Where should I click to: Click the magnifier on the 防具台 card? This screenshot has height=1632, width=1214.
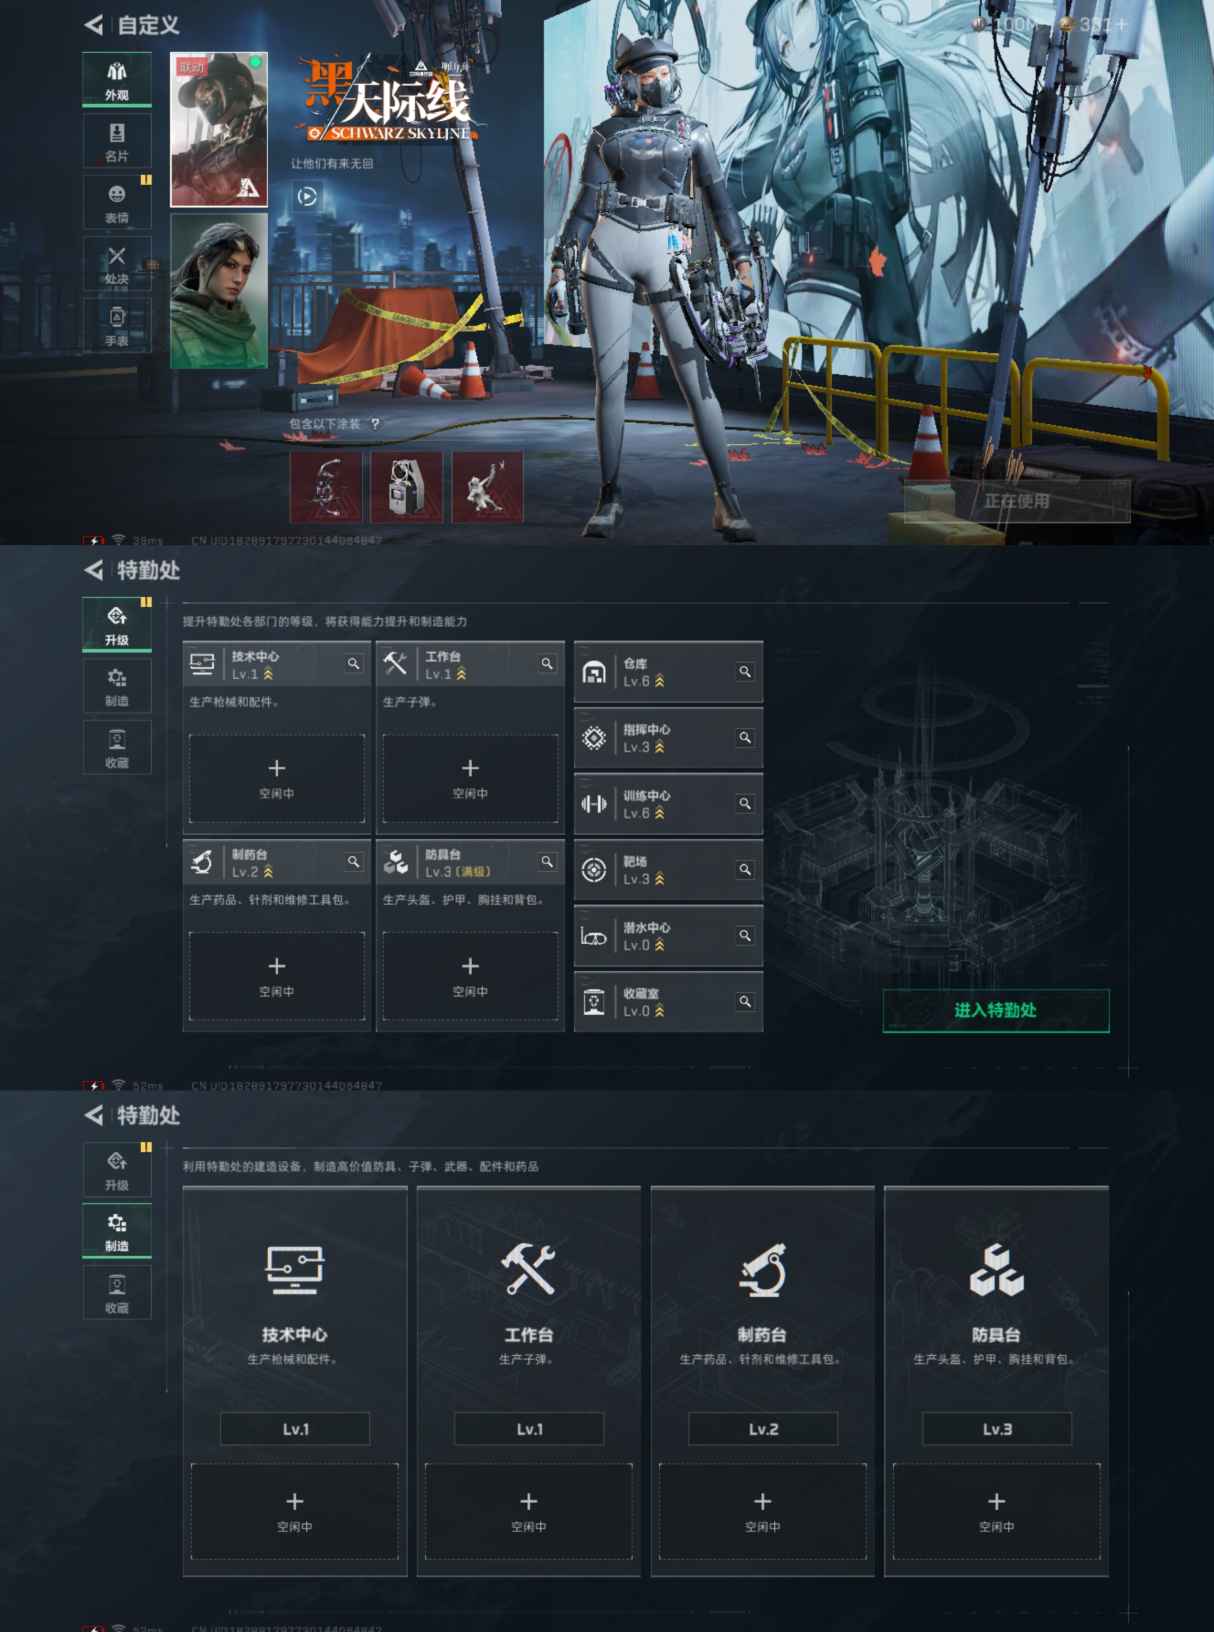547,861
